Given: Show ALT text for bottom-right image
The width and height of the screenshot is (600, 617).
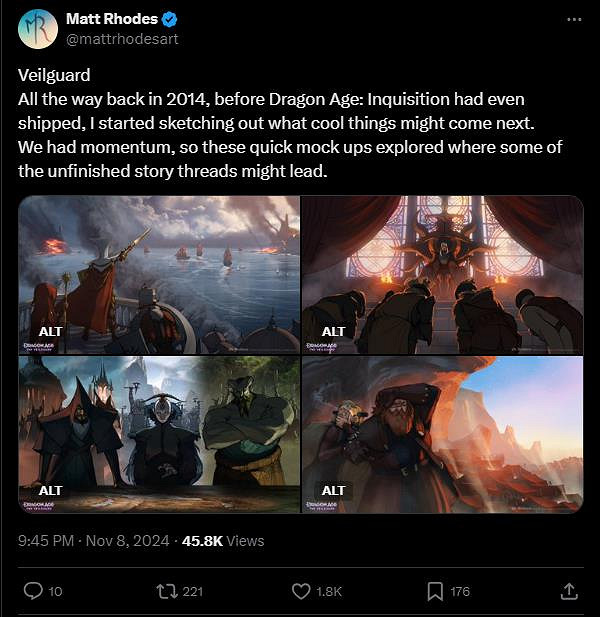Looking at the screenshot, I should (333, 491).
